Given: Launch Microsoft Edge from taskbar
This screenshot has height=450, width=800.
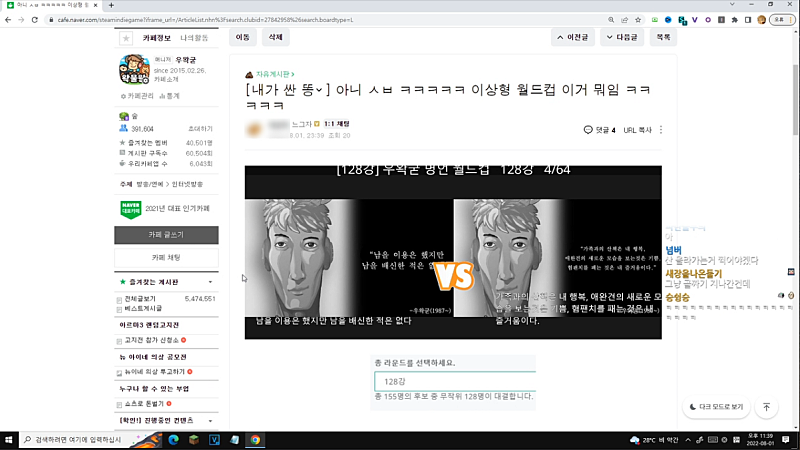Looking at the screenshot, I should point(173,440).
